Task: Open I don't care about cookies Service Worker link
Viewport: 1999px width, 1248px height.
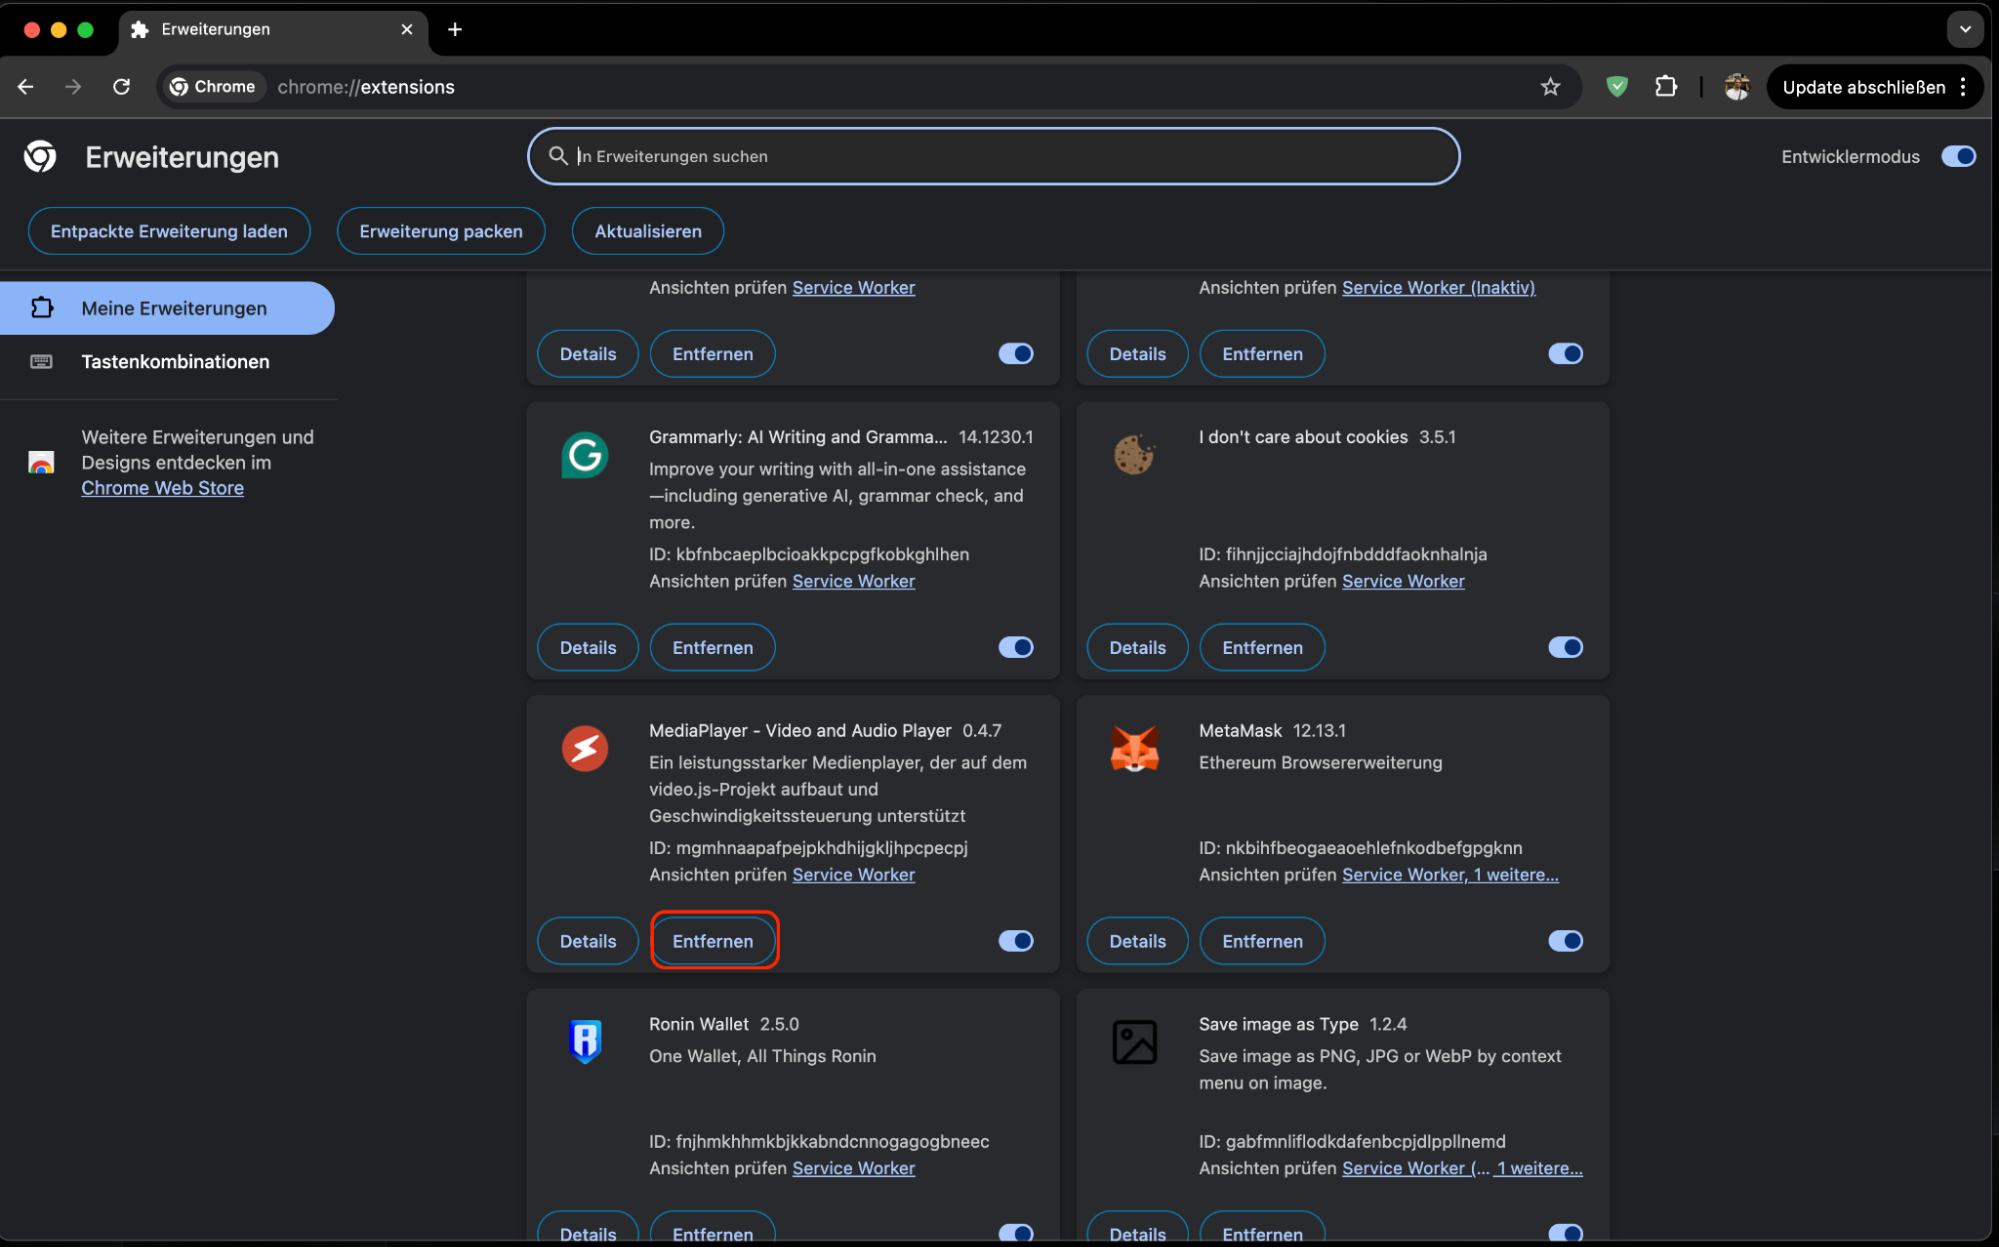Action: click(x=1403, y=581)
